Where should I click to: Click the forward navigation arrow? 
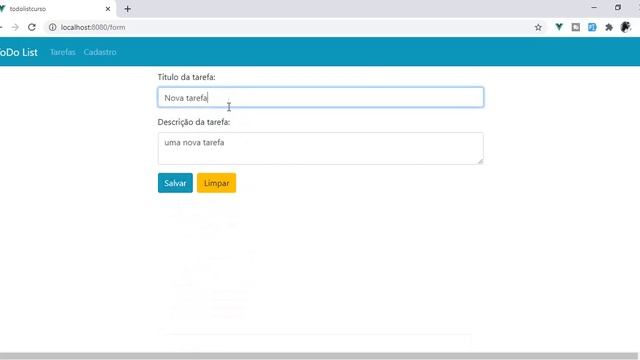pyautogui.click(x=15, y=27)
